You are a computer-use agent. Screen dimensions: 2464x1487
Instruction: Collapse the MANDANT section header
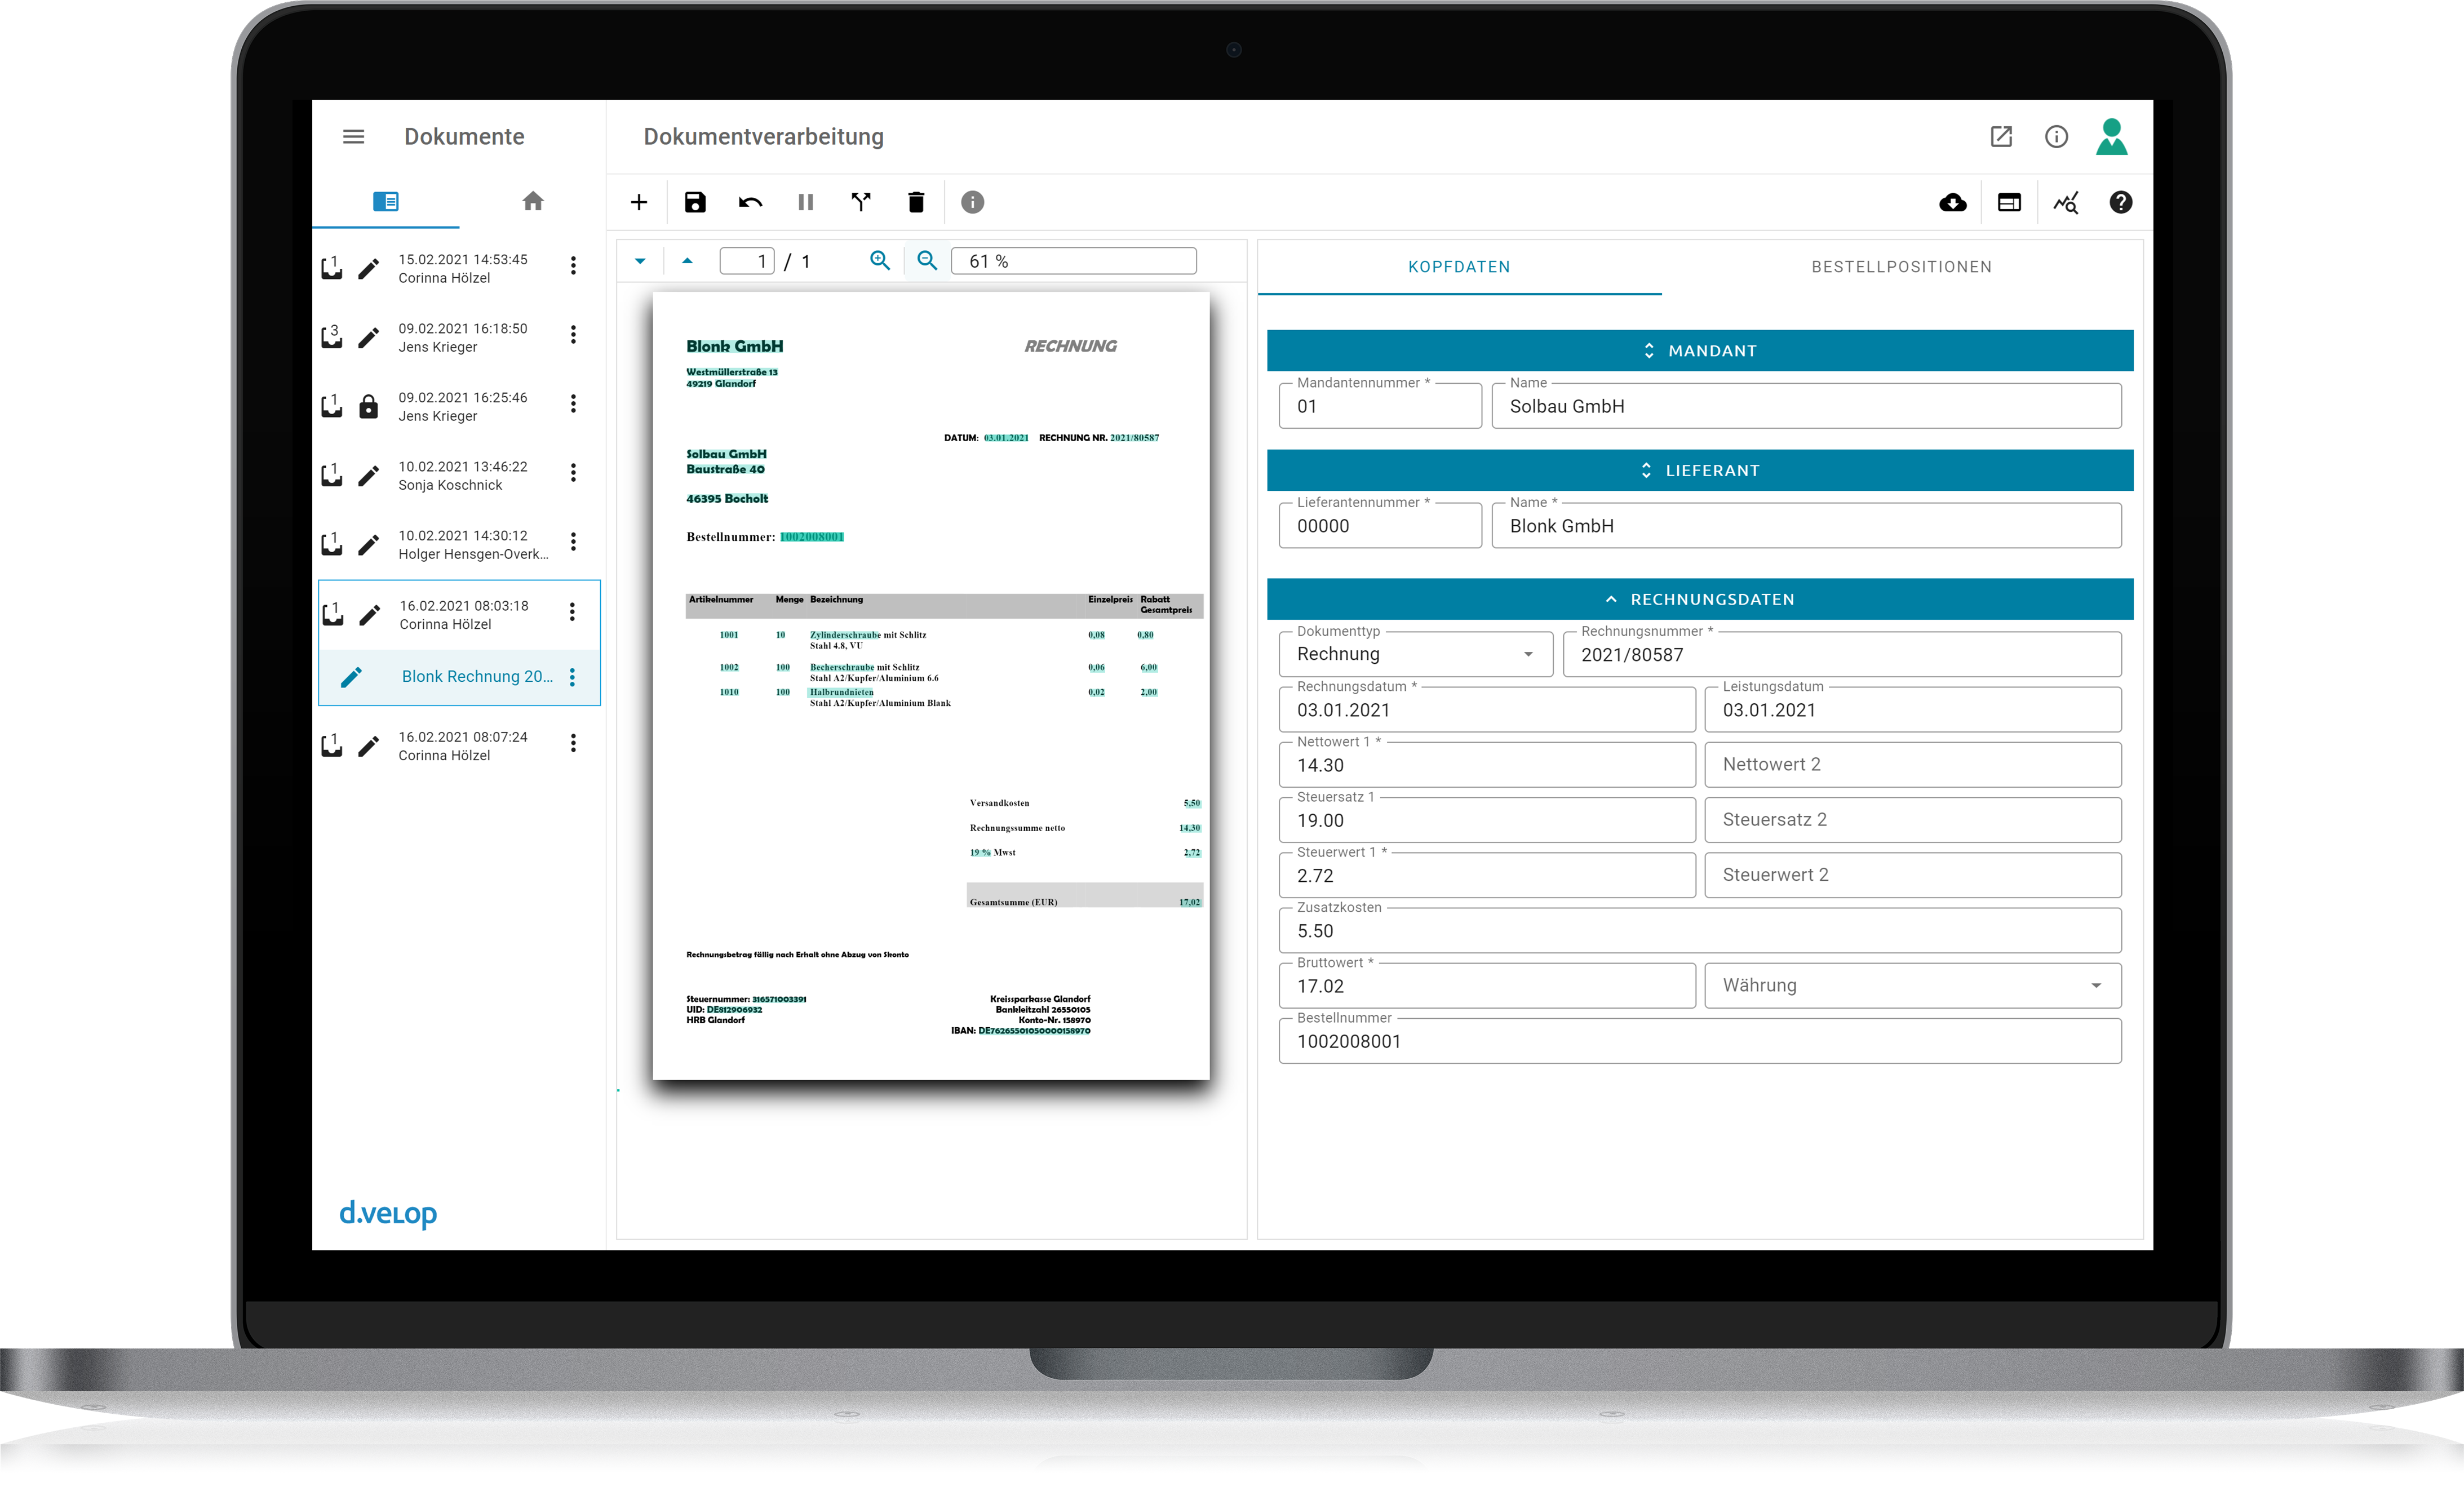[x=1700, y=351]
